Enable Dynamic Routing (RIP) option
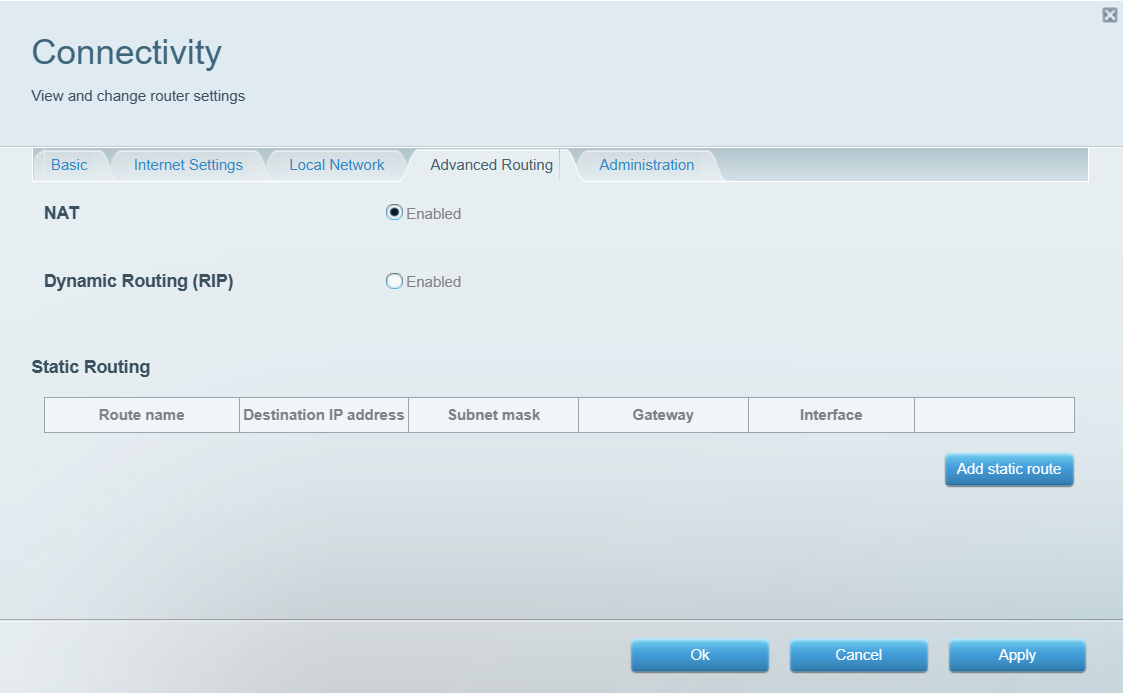This screenshot has height=693, width=1123. 394,281
